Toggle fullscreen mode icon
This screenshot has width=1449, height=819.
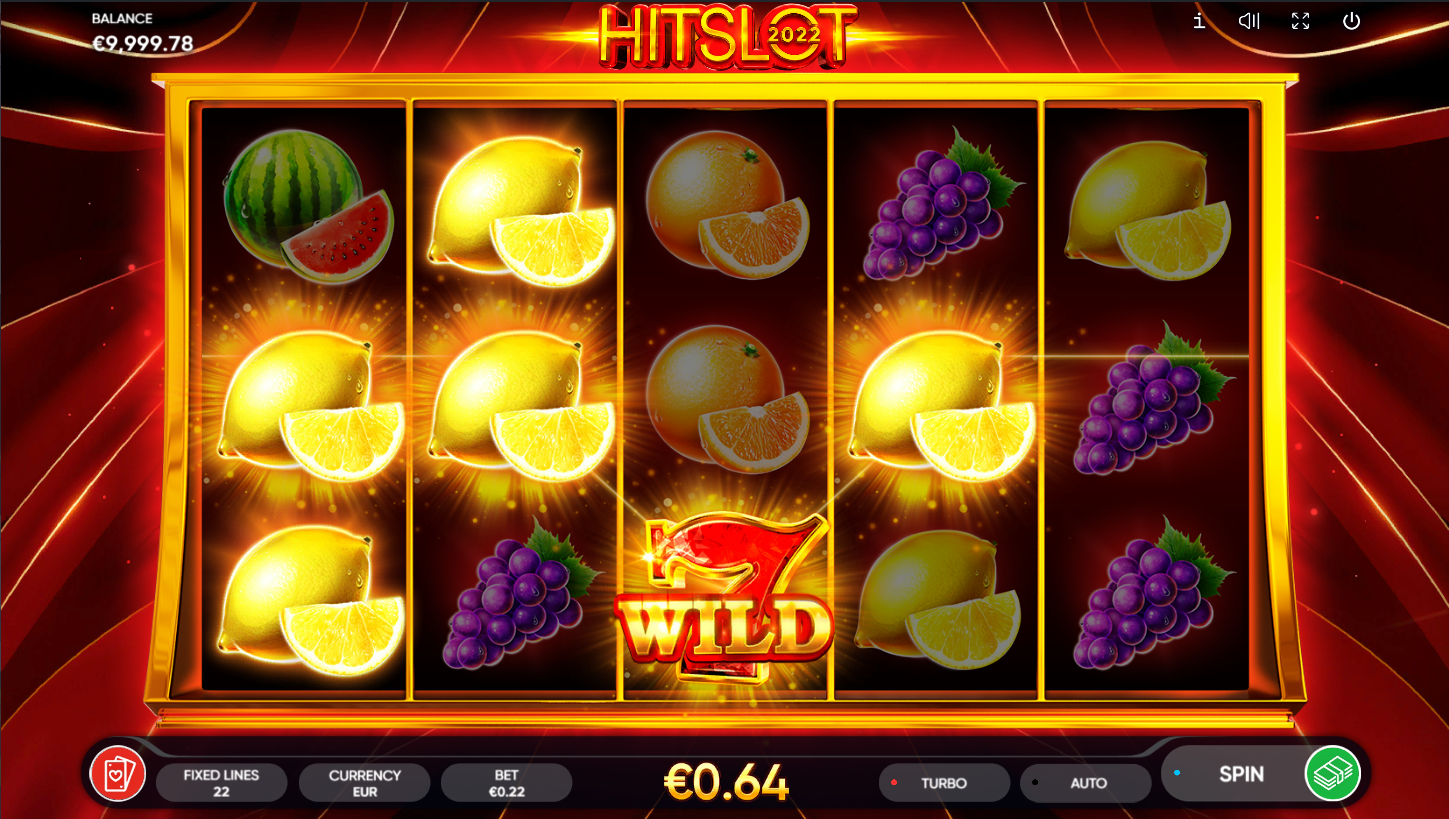coord(1300,21)
